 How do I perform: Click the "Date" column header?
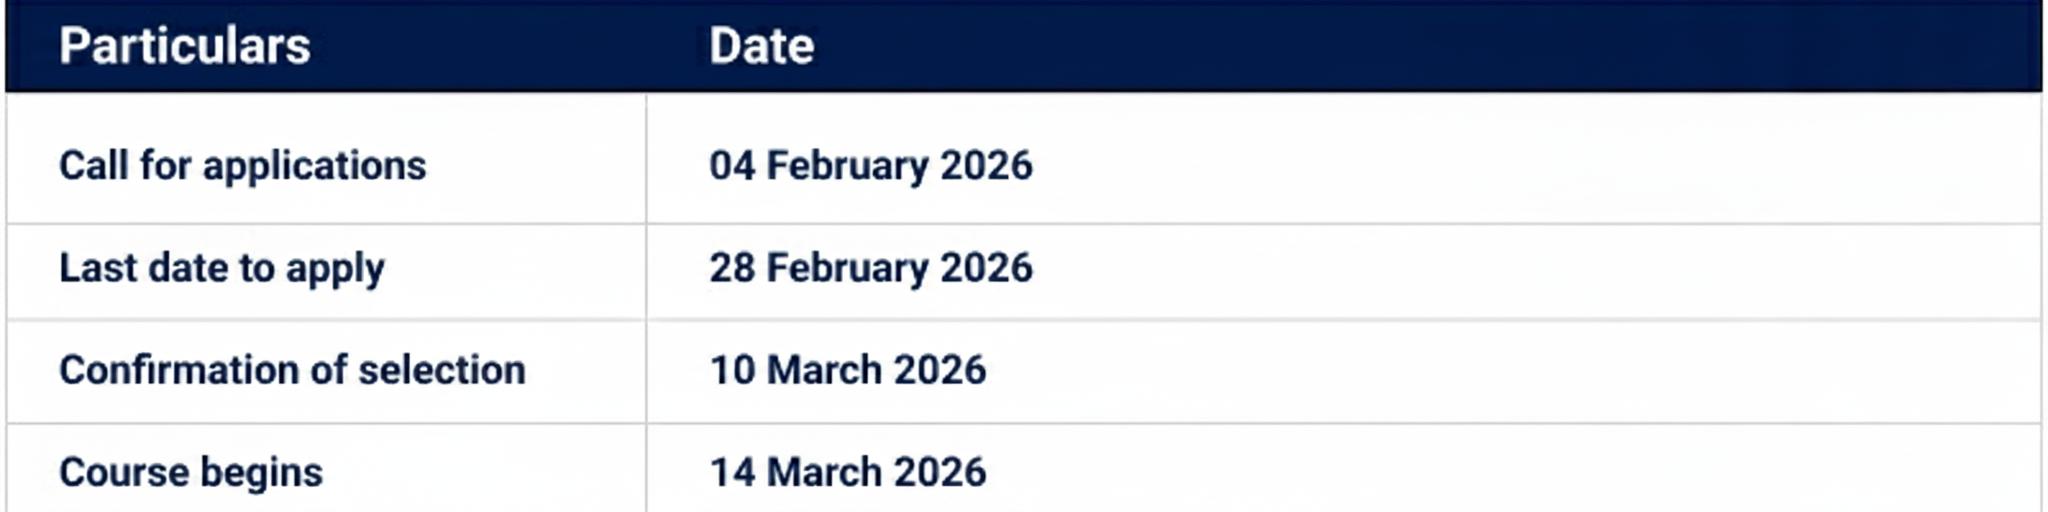(761, 46)
